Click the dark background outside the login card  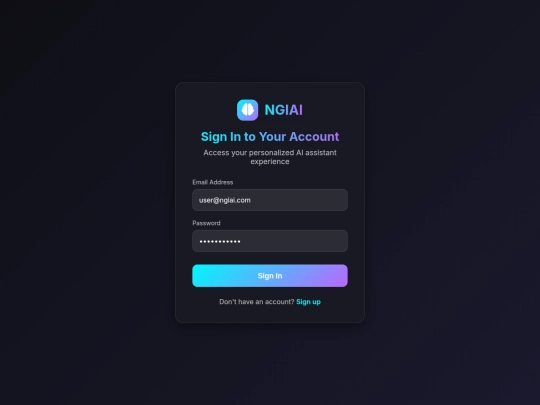(x=86, y=207)
